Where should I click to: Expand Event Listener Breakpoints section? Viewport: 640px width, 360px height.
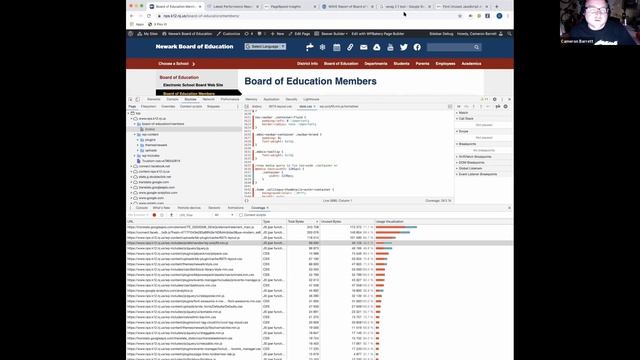tap(477, 174)
